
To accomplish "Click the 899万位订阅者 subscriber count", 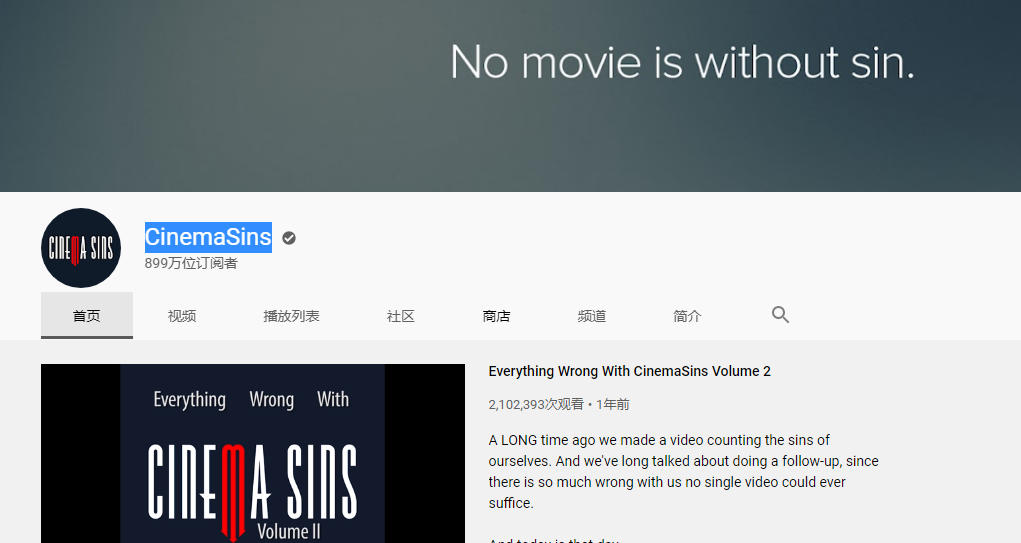I will point(191,263).
